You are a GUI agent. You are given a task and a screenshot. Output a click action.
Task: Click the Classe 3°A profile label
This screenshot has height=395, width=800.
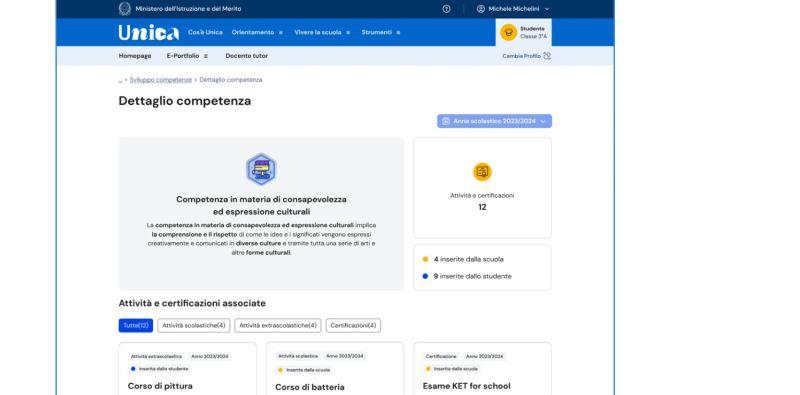[533, 37]
